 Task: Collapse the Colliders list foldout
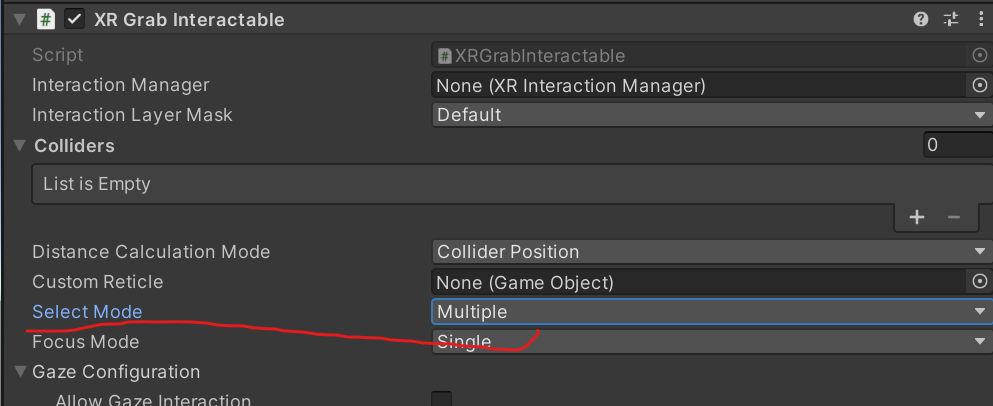click(20, 146)
